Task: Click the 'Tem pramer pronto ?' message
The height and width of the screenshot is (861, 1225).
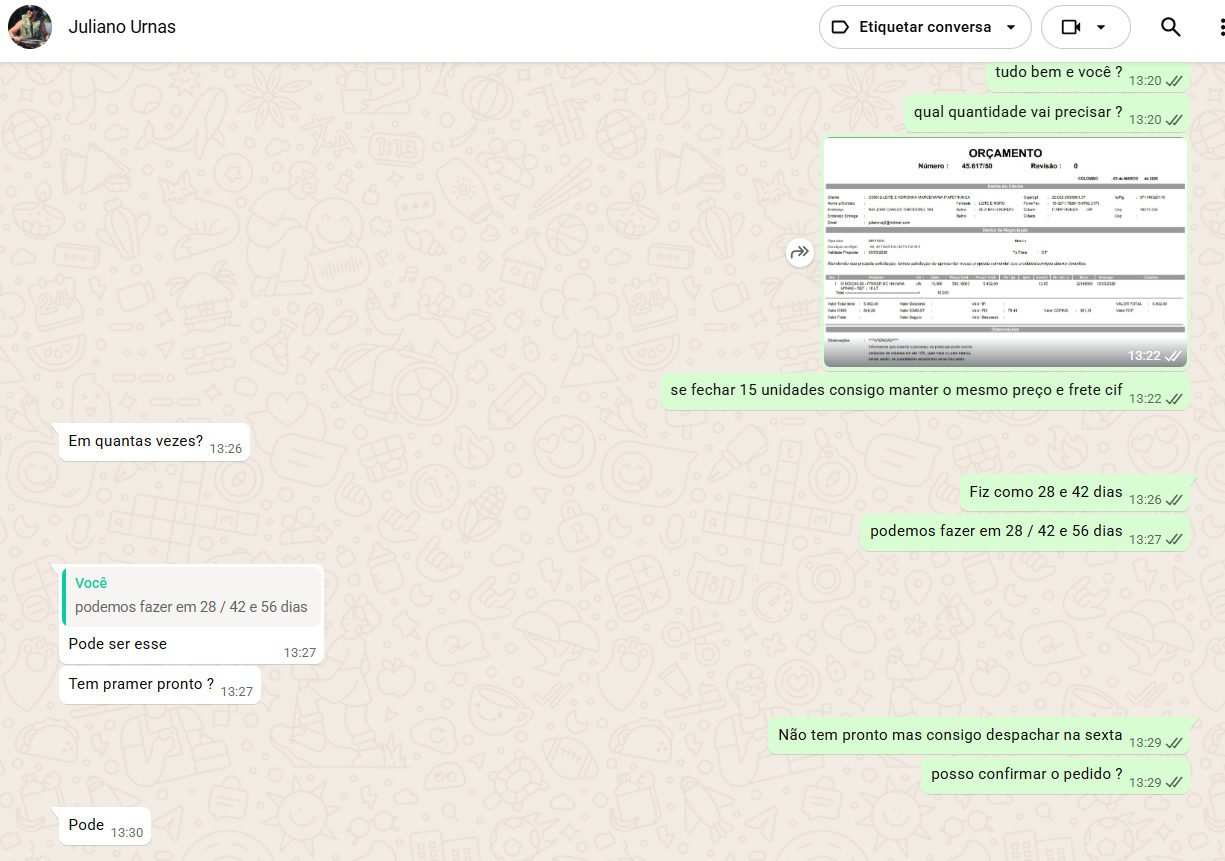Action: click(141, 684)
